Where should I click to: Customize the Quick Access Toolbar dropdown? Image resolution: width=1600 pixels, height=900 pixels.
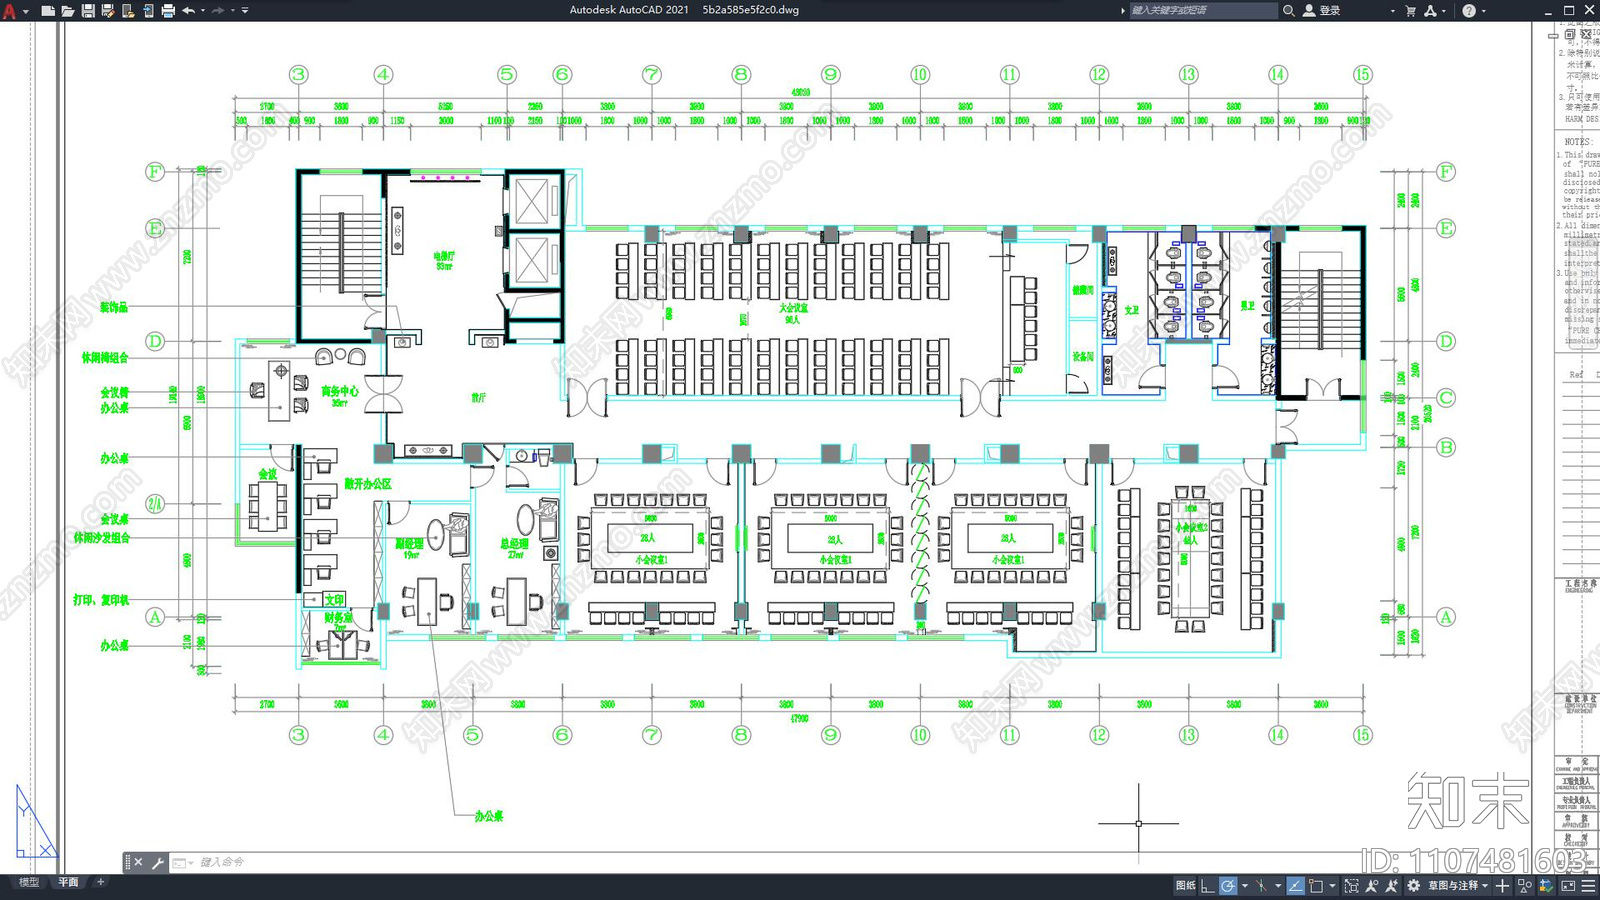pos(245,11)
